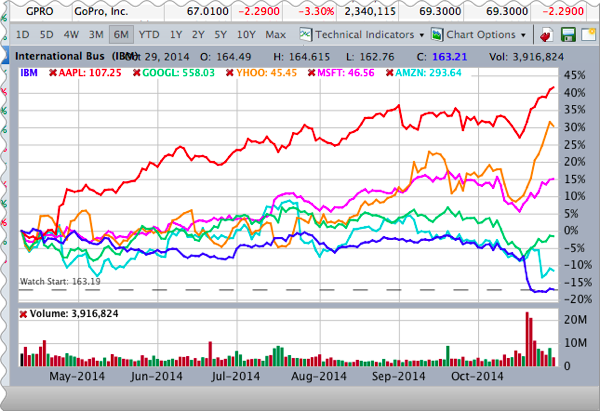Switch chart to 4W range
600x411 pixels.
click(x=71, y=35)
